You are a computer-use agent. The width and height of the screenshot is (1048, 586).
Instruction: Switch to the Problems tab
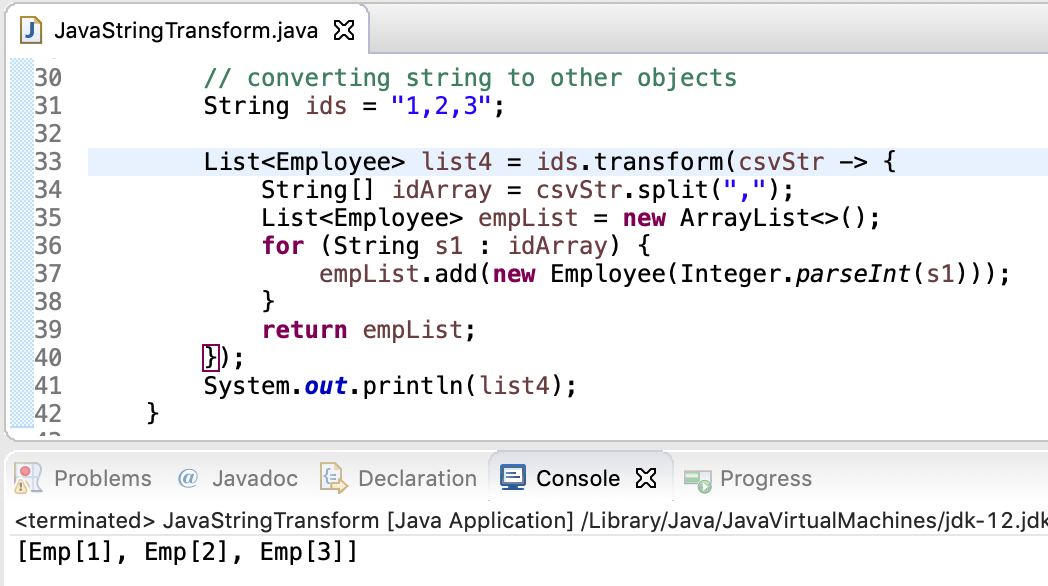pyautogui.click(x=103, y=478)
